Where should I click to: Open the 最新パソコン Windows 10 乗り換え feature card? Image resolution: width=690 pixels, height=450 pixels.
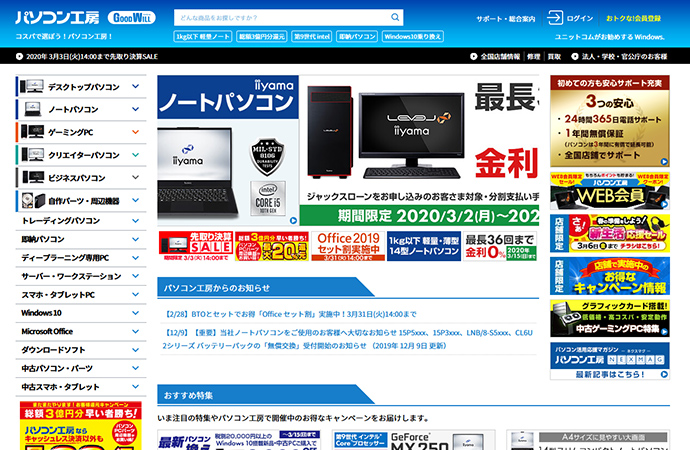[239, 440]
